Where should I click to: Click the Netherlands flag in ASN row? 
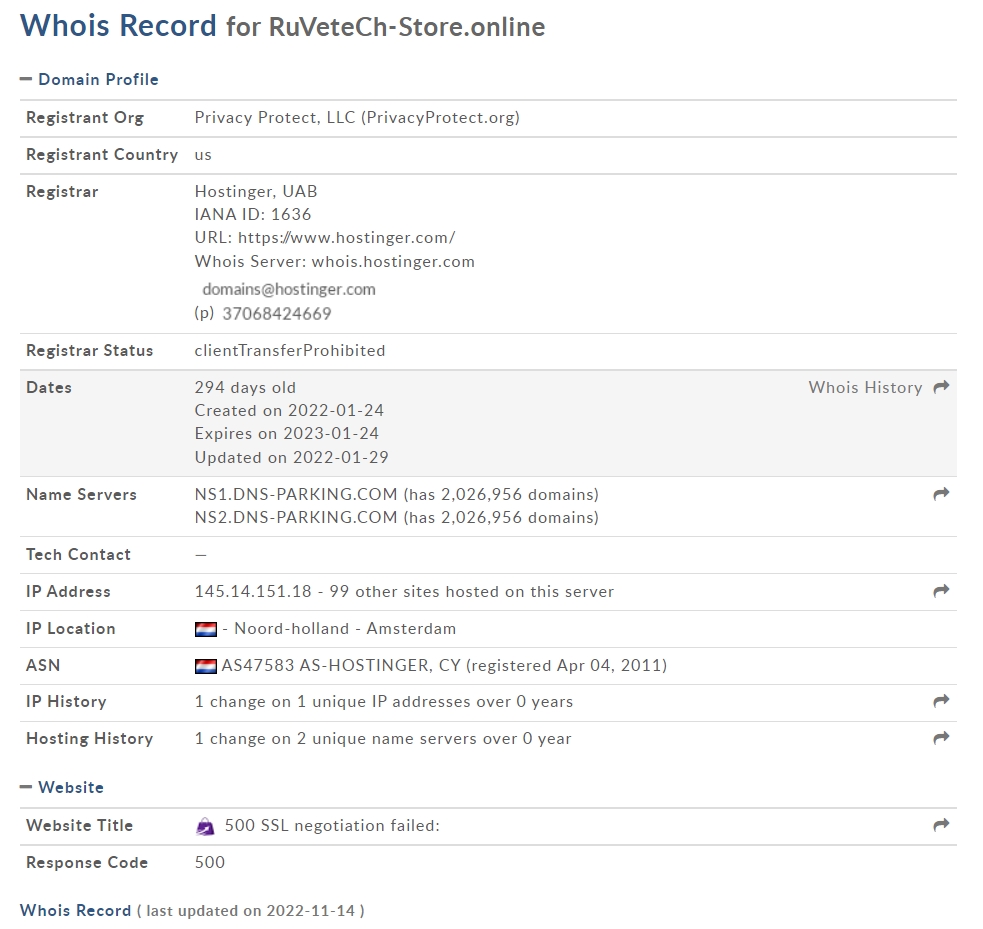pos(206,666)
